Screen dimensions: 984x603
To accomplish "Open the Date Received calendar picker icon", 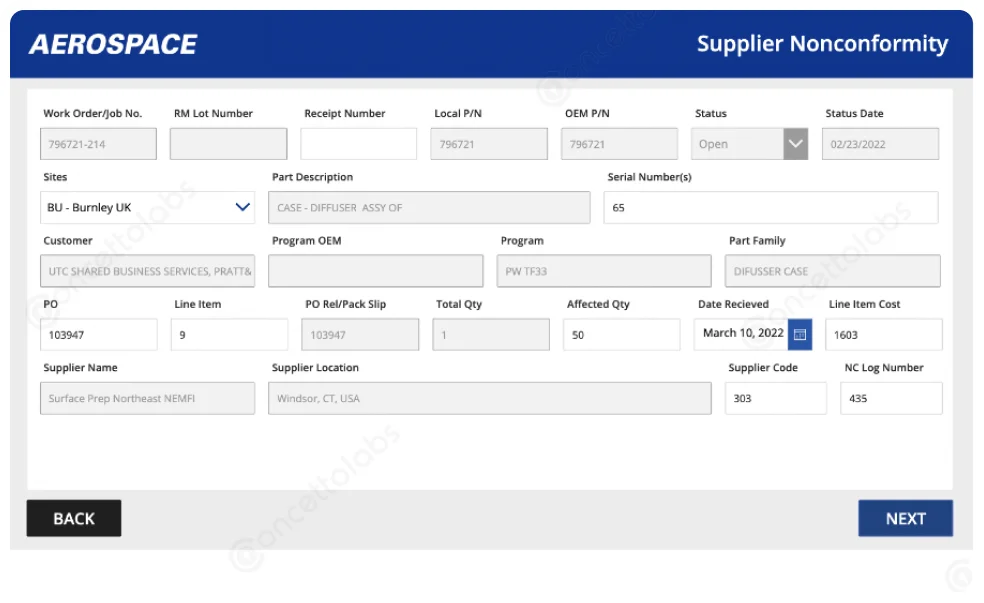I will 800,334.
